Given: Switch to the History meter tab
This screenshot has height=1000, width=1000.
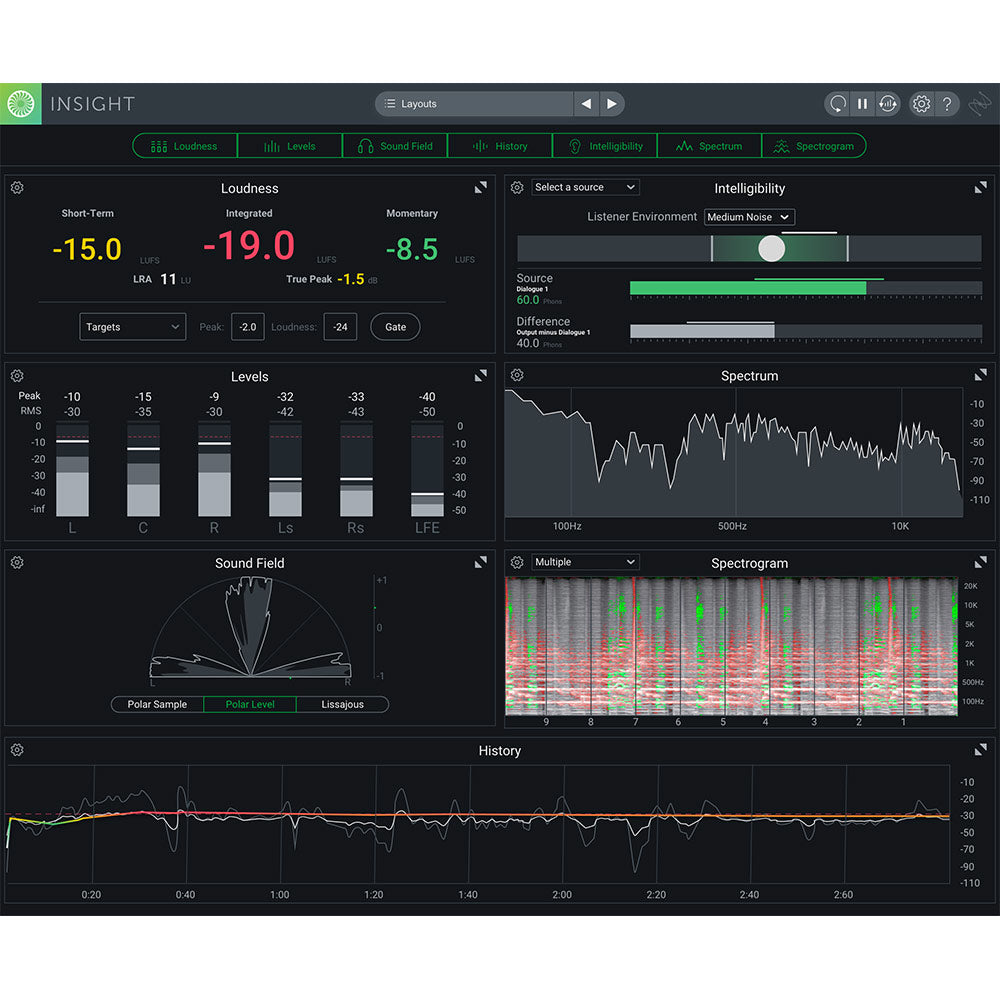Looking at the screenshot, I should (x=500, y=145).
